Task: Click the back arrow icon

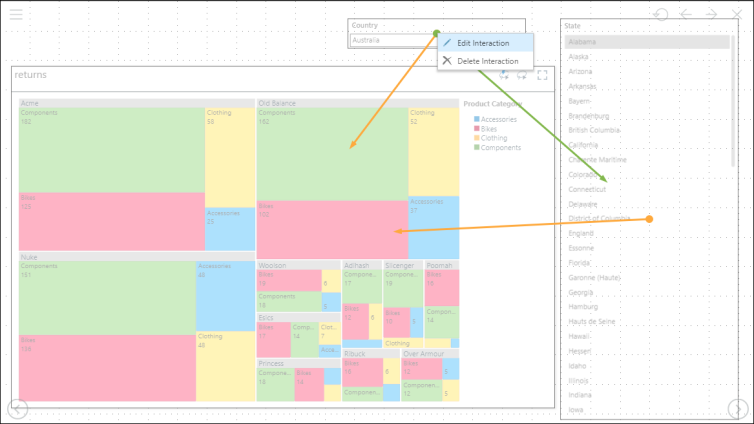Action: point(686,14)
